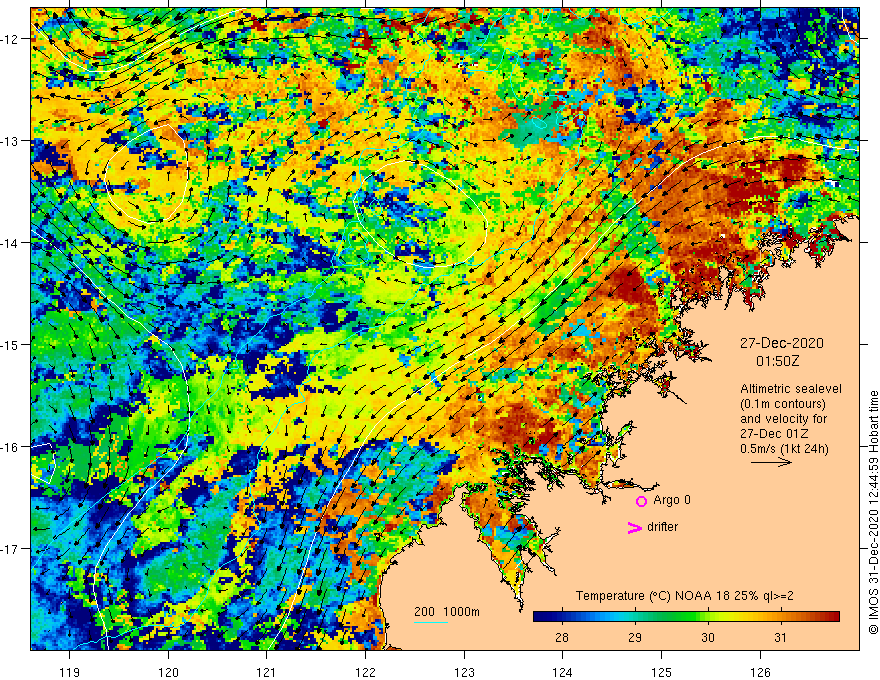Click the latitude label -14
Image resolution: width=880 pixels, height=680 pixels.
(x=10, y=243)
